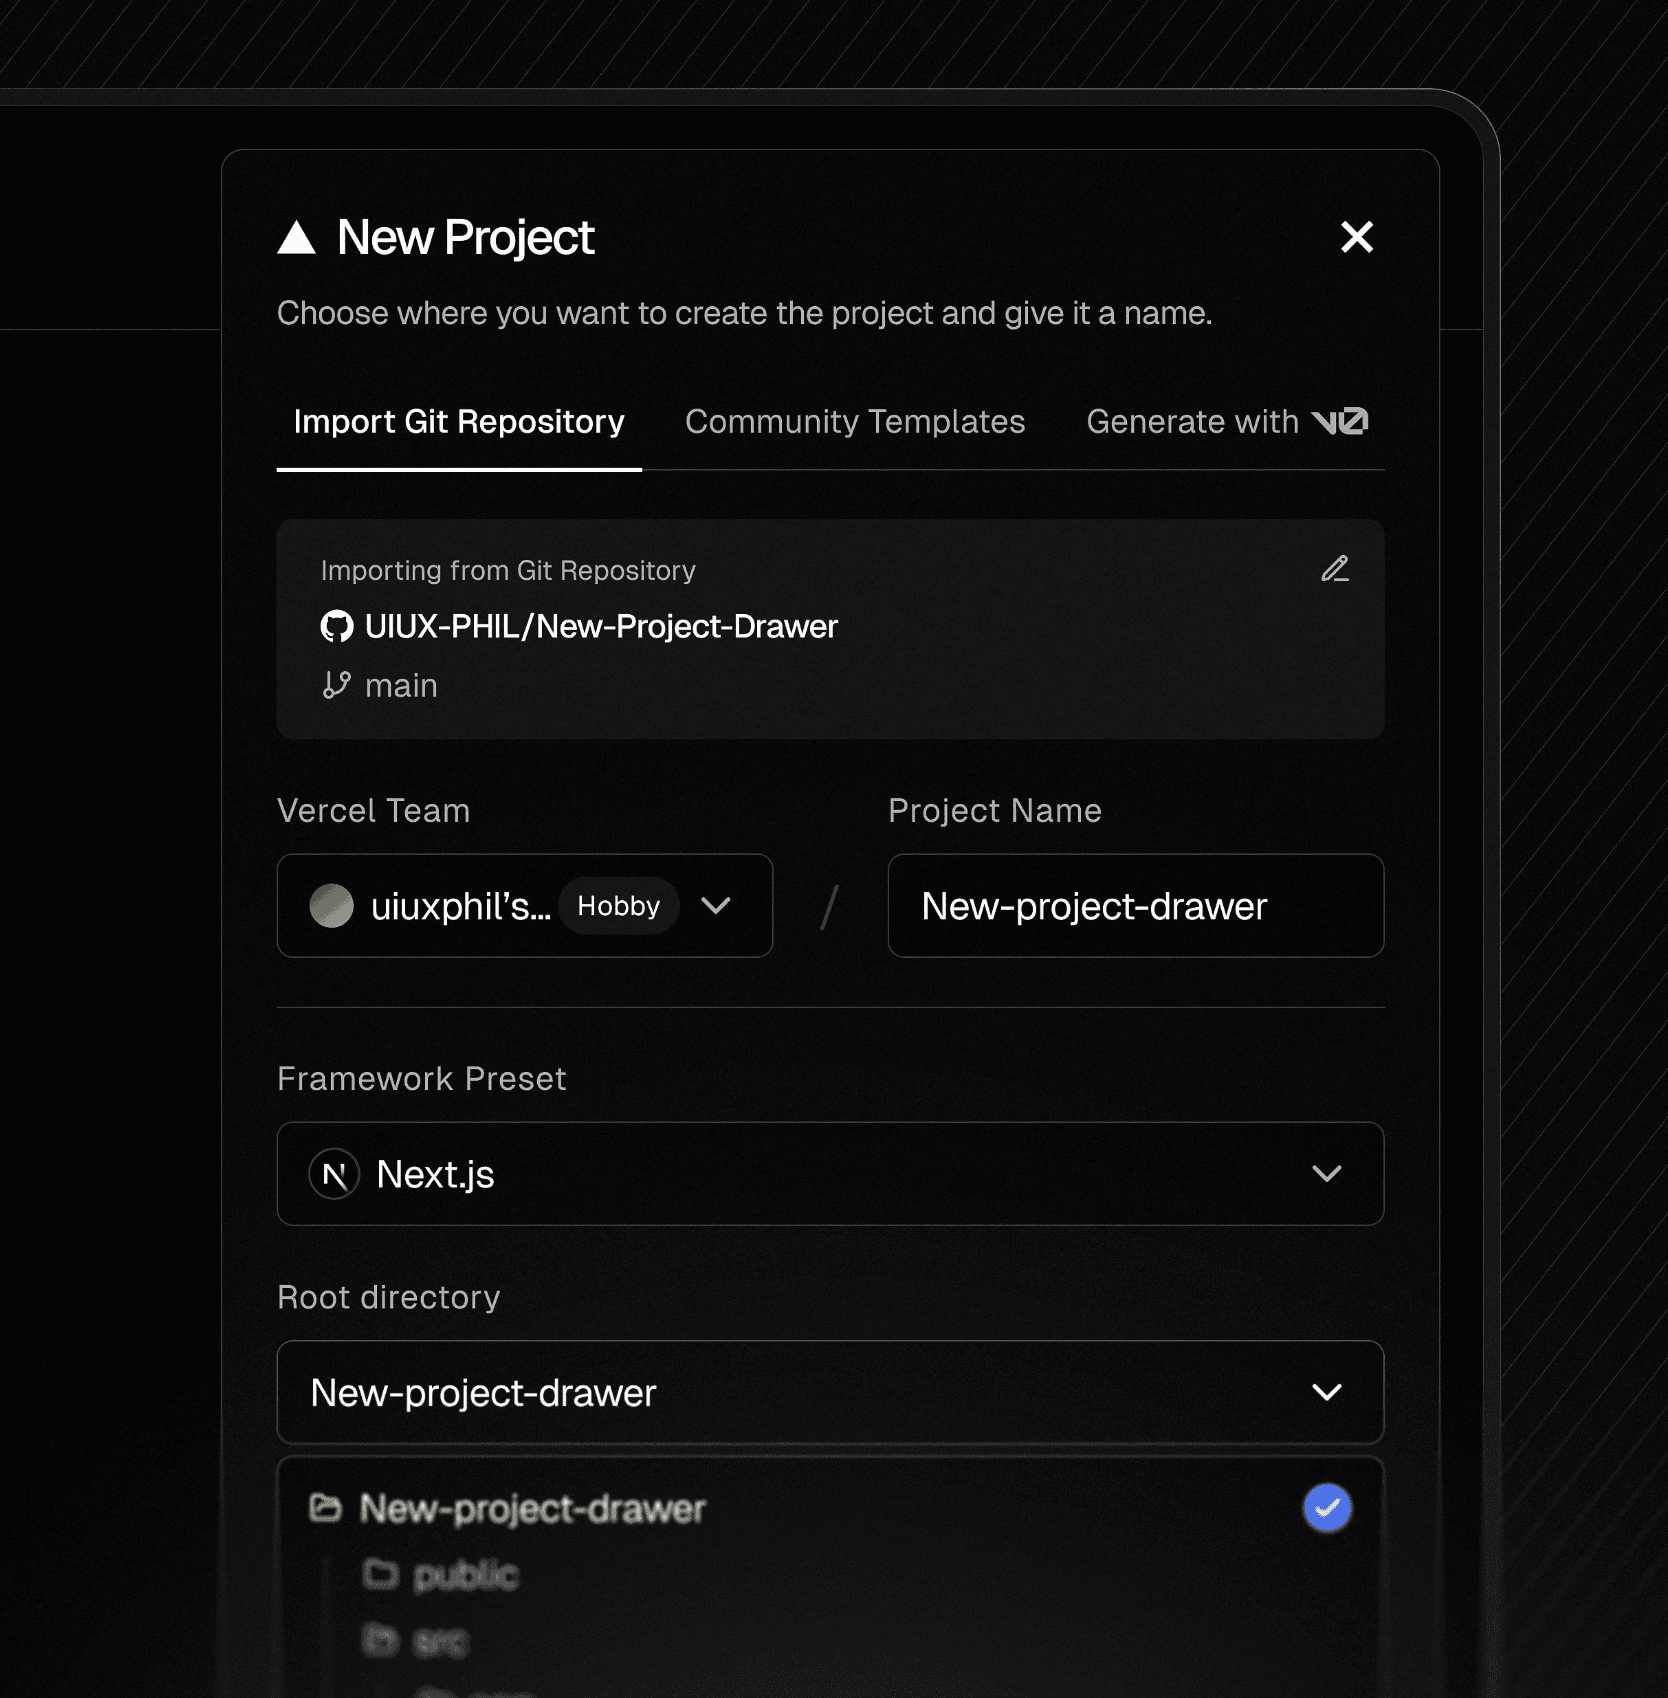Screen dimensions: 1668x1698
Task: Focus the Project Name input field
Action: click(1136, 906)
